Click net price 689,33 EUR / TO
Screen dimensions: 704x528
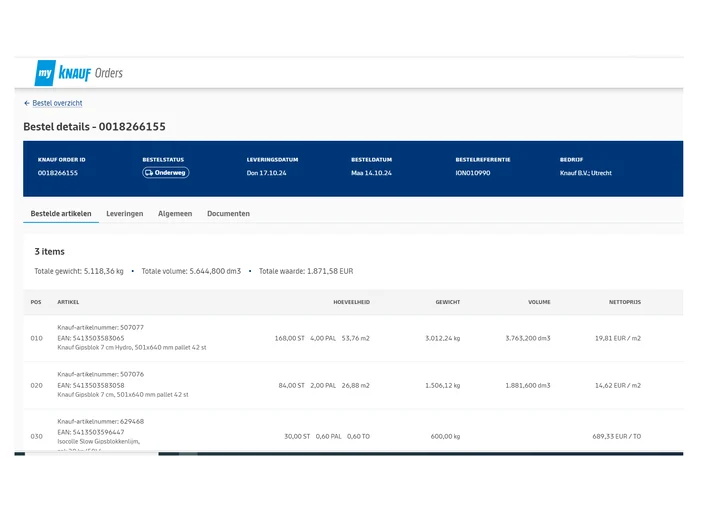pyautogui.click(x=617, y=436)
